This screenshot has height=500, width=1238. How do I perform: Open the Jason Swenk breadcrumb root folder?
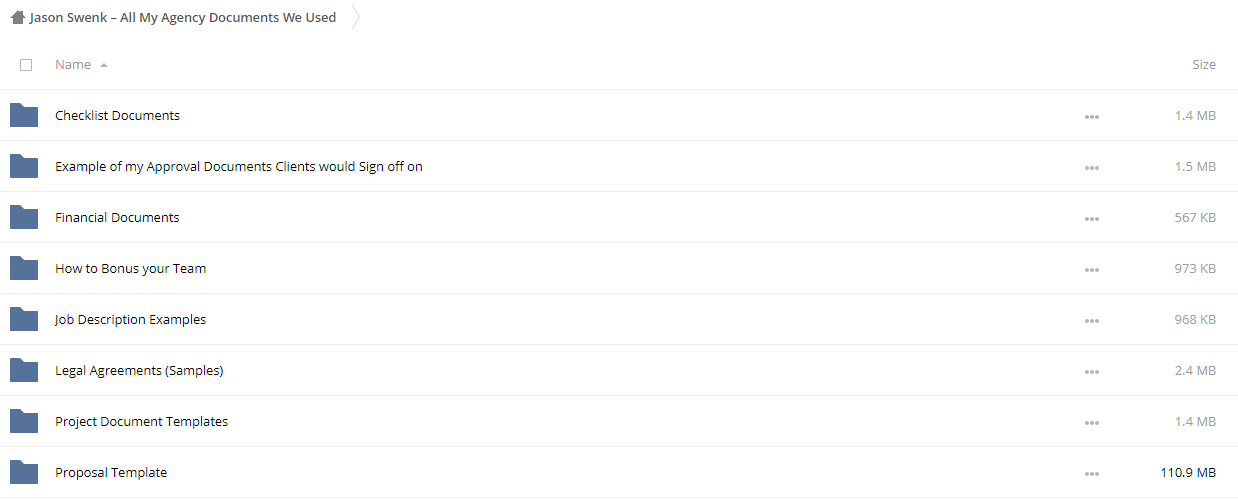pos(183,17)
